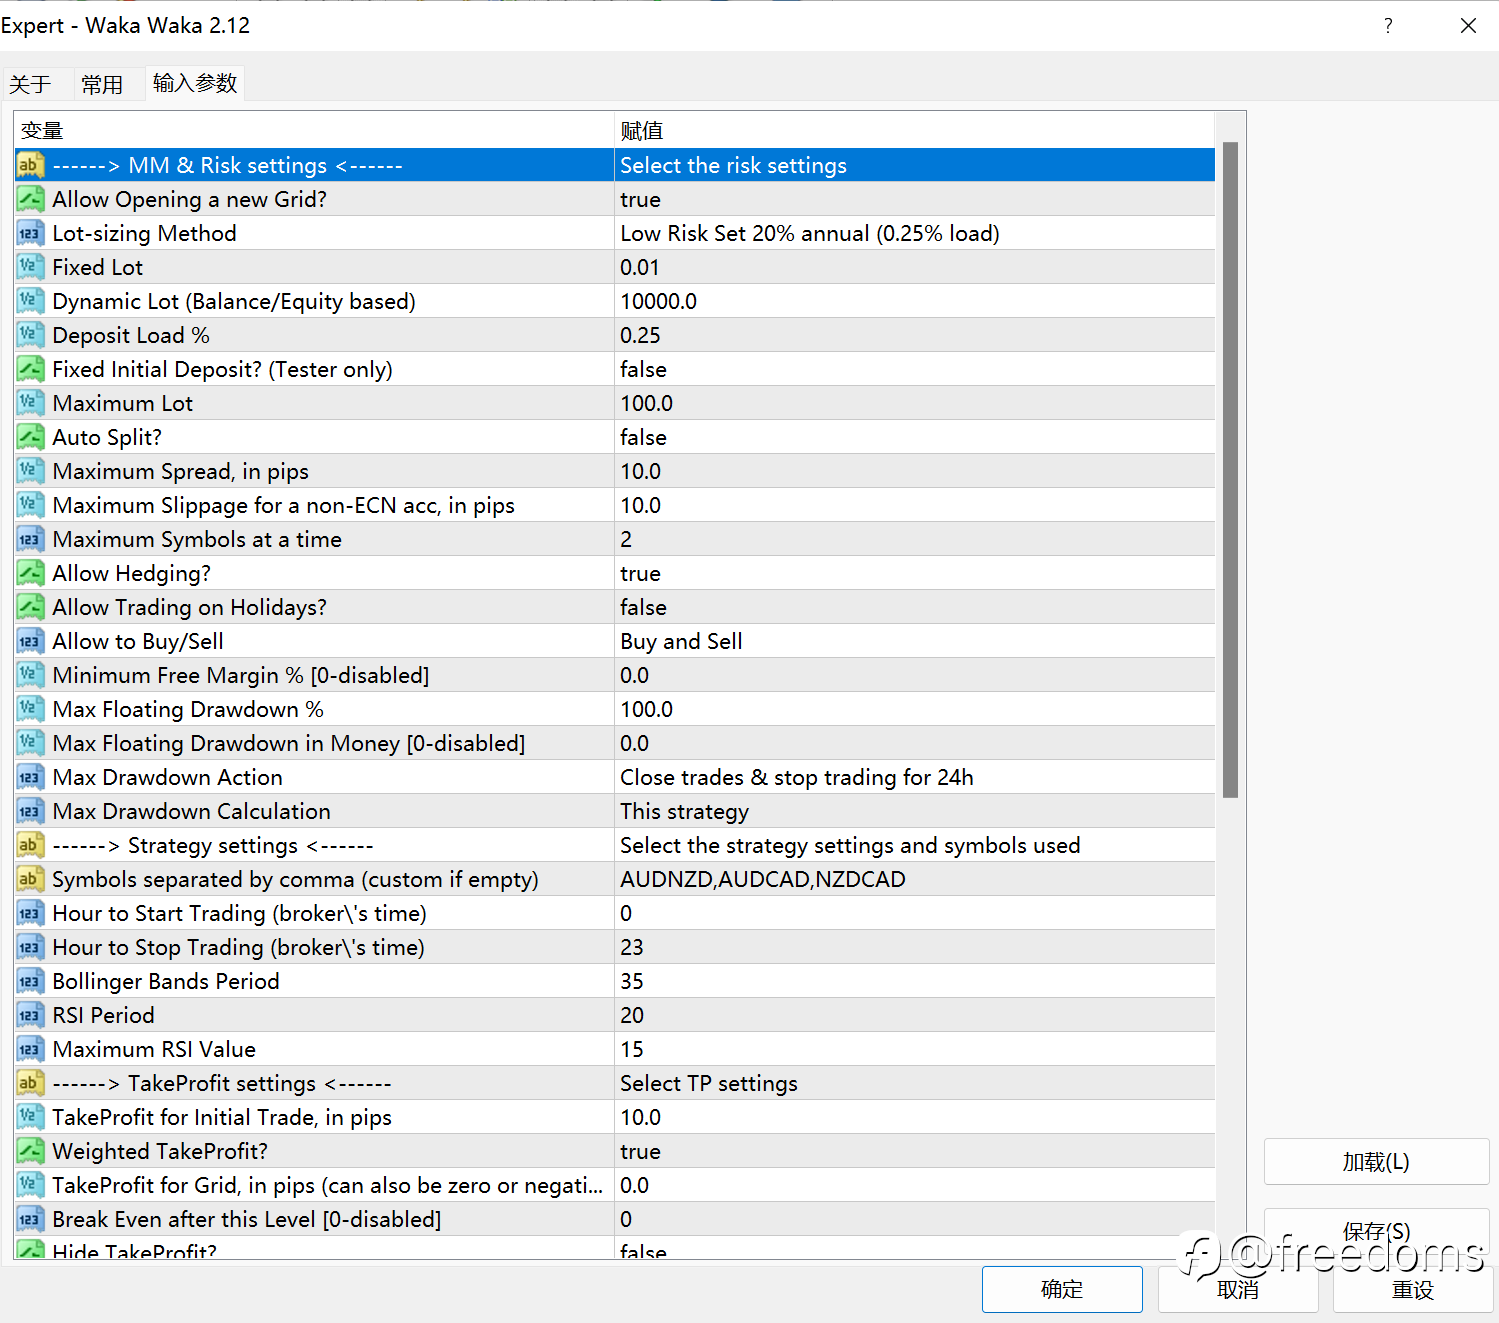The image size is (1499, 1323).
Task: Click the integer icon beside Lot-sizing Method
Action: coord(30,233)
